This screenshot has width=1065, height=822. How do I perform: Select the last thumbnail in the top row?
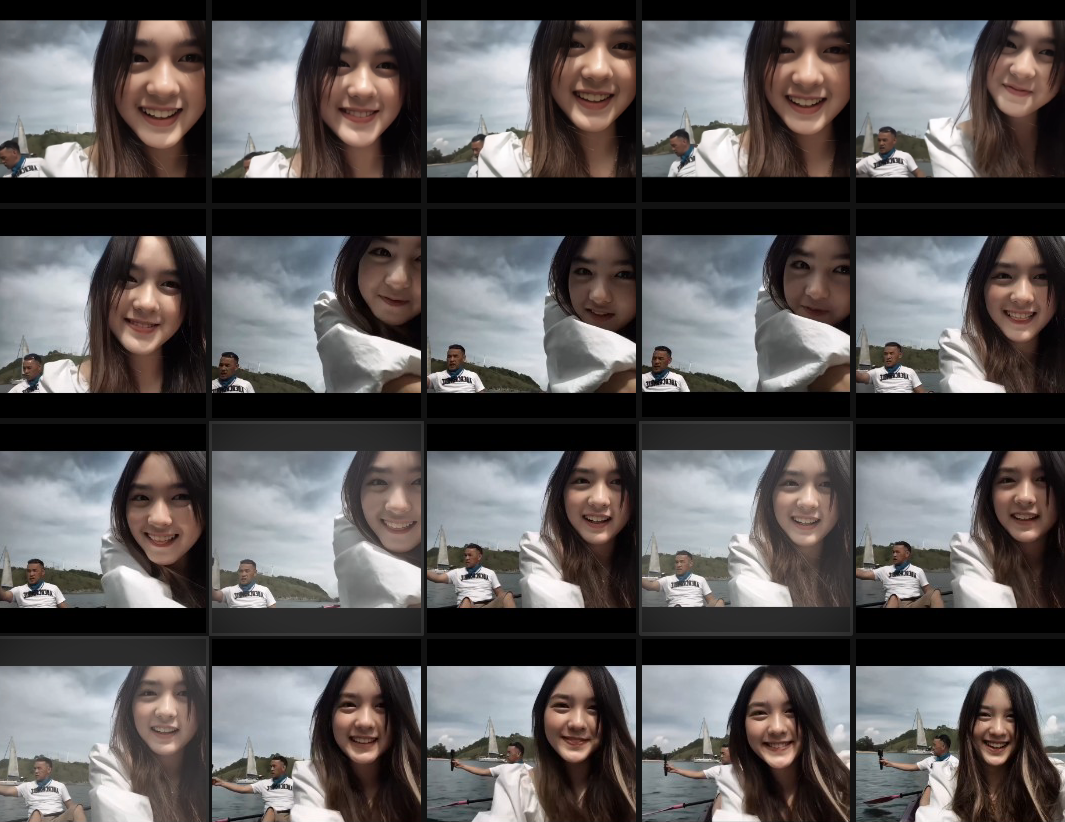[960, 99]
